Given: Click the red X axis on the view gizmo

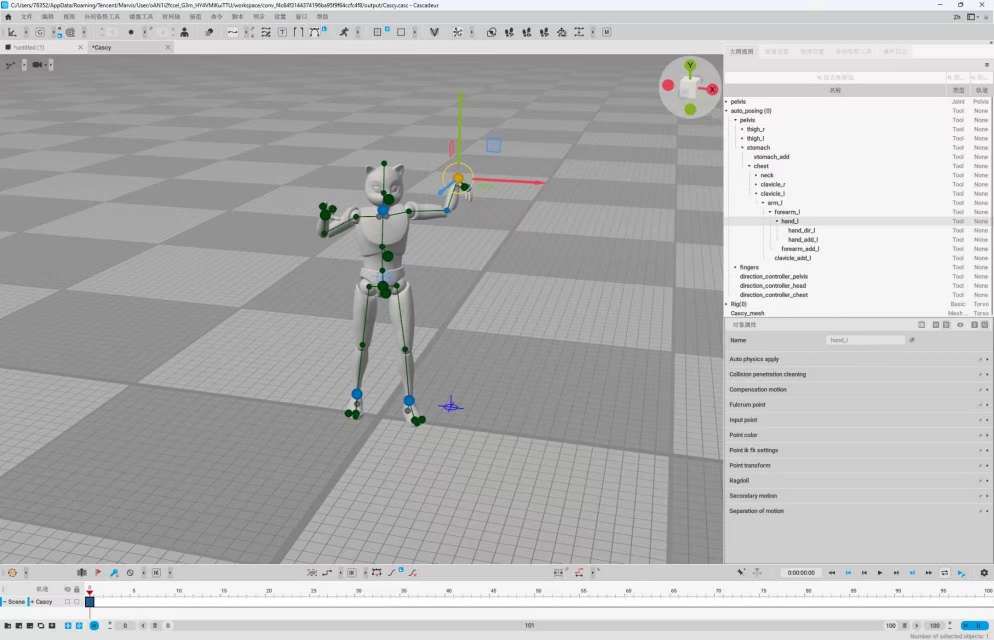Looking at the screenshot, I should (x=713, y=89).
